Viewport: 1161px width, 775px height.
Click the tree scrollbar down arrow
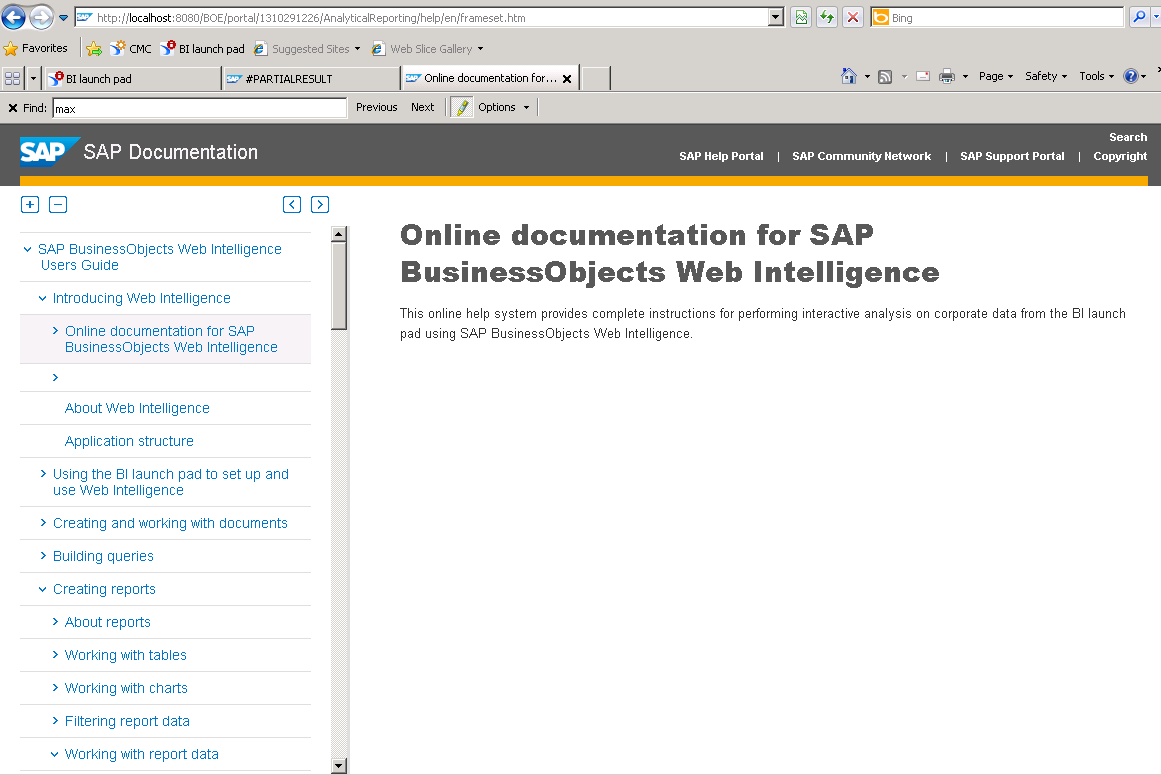338,766
